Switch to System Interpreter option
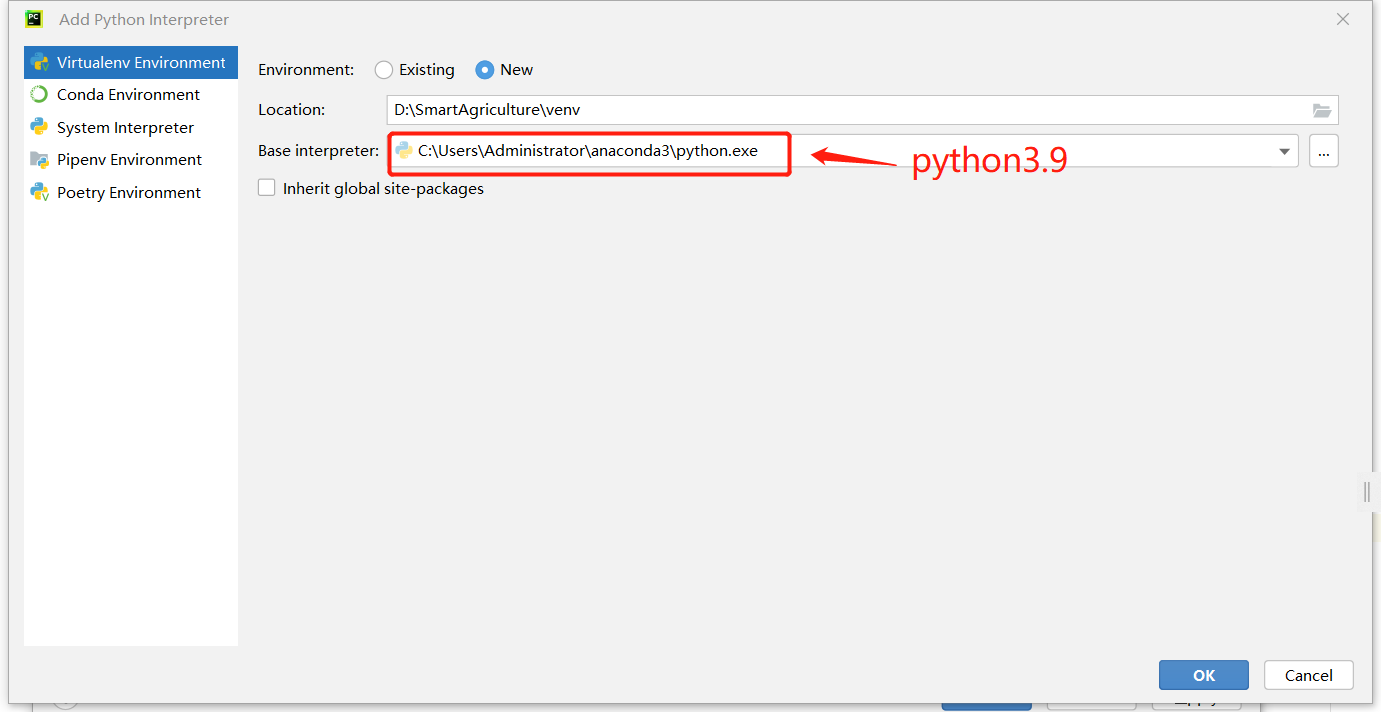 tap(125, 127)
